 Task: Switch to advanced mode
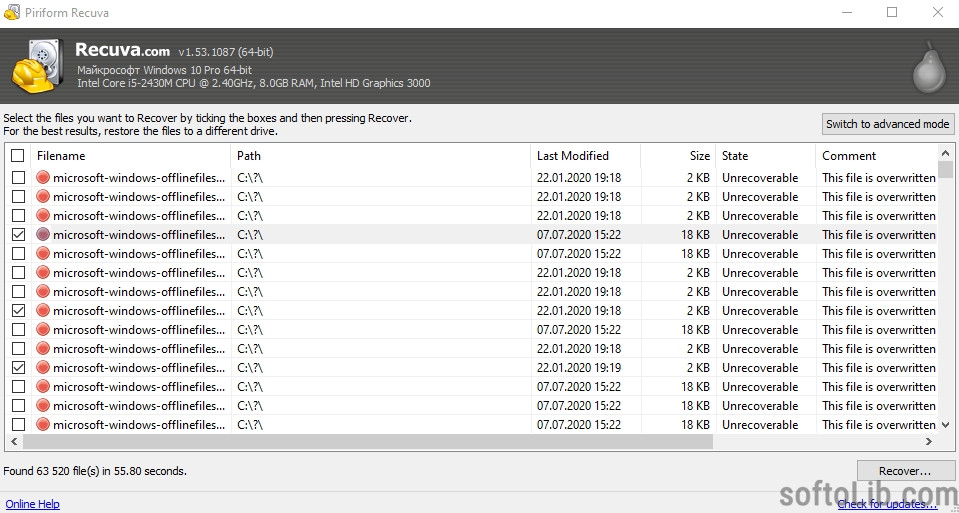(887, 124)
